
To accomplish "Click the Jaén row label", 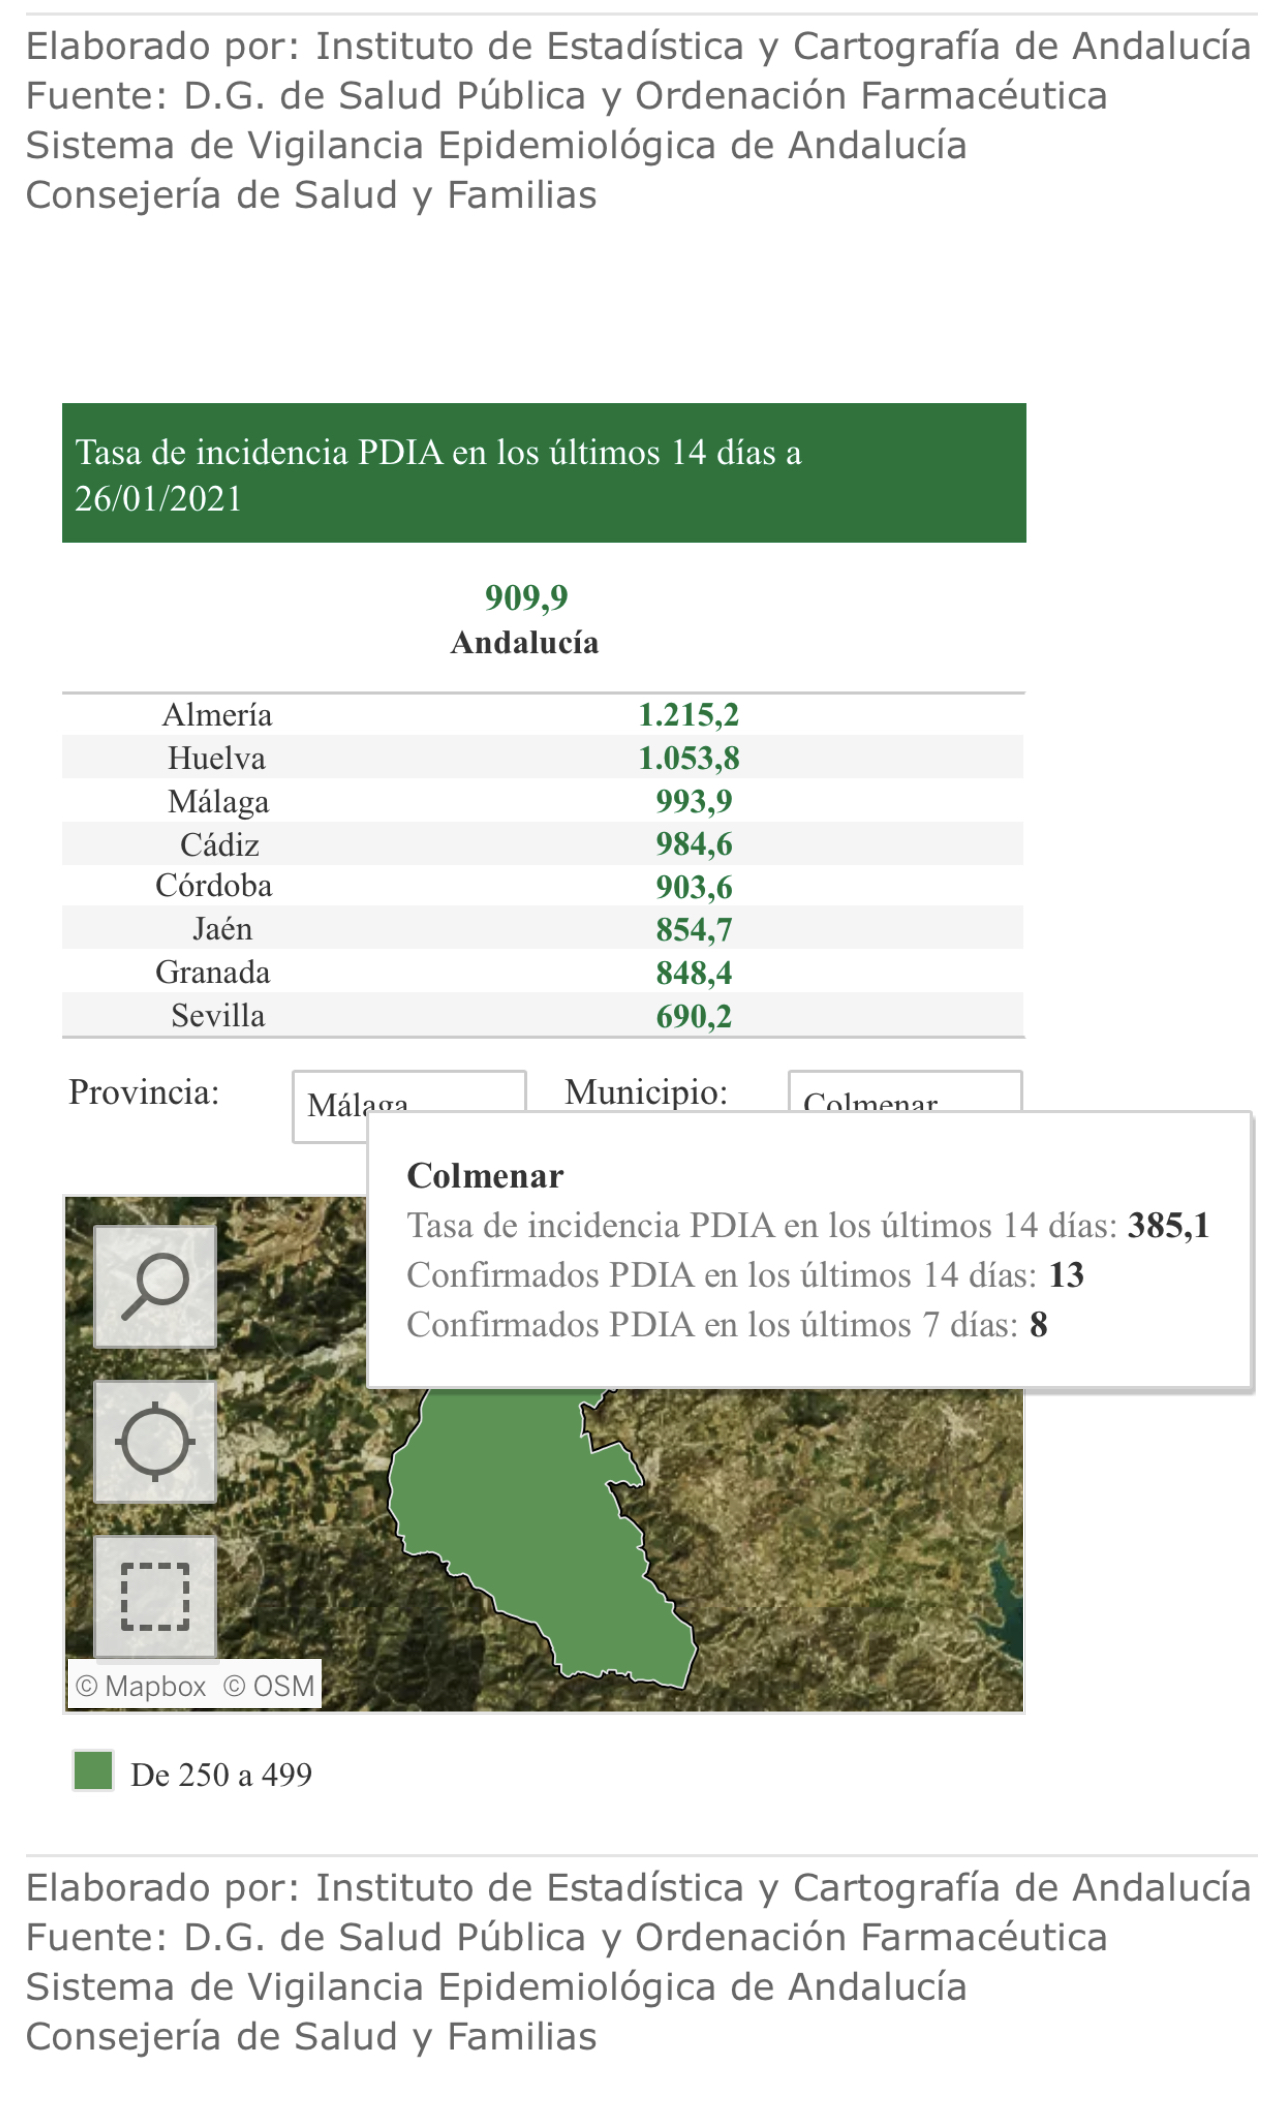I will click(x=222, y=929).
